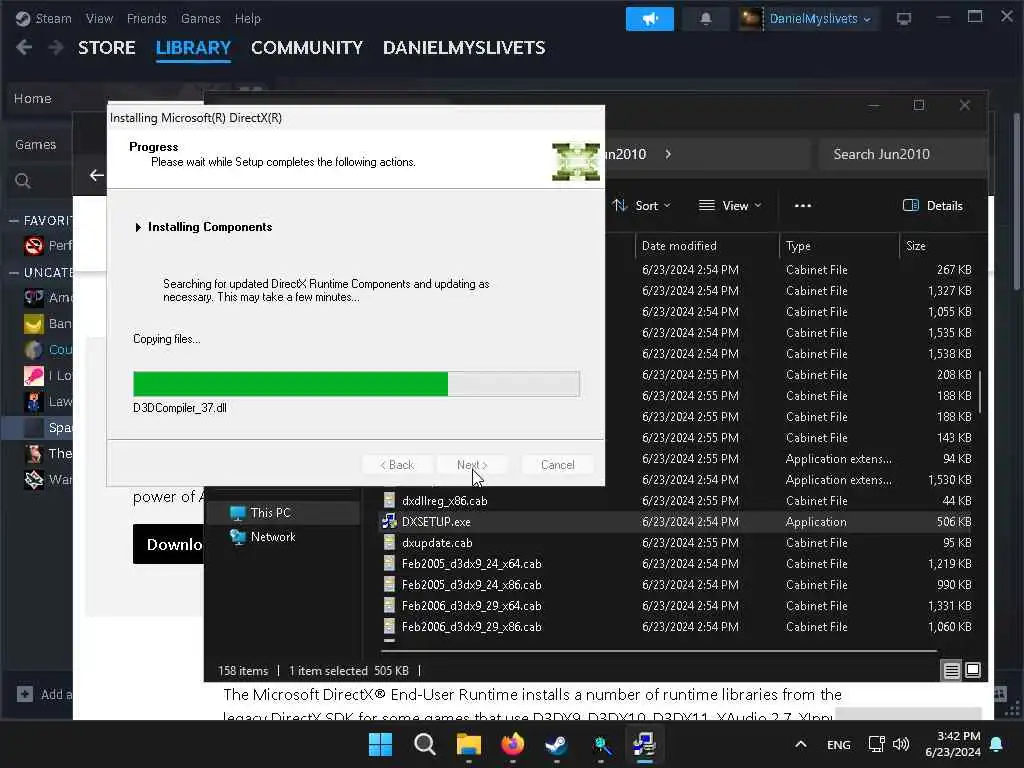Image resolution: width=1024 pixels, height=768 pixels.
Task: Select the Perf game icon in favorites
Action: pyautogui.click(x=34, y=246)
